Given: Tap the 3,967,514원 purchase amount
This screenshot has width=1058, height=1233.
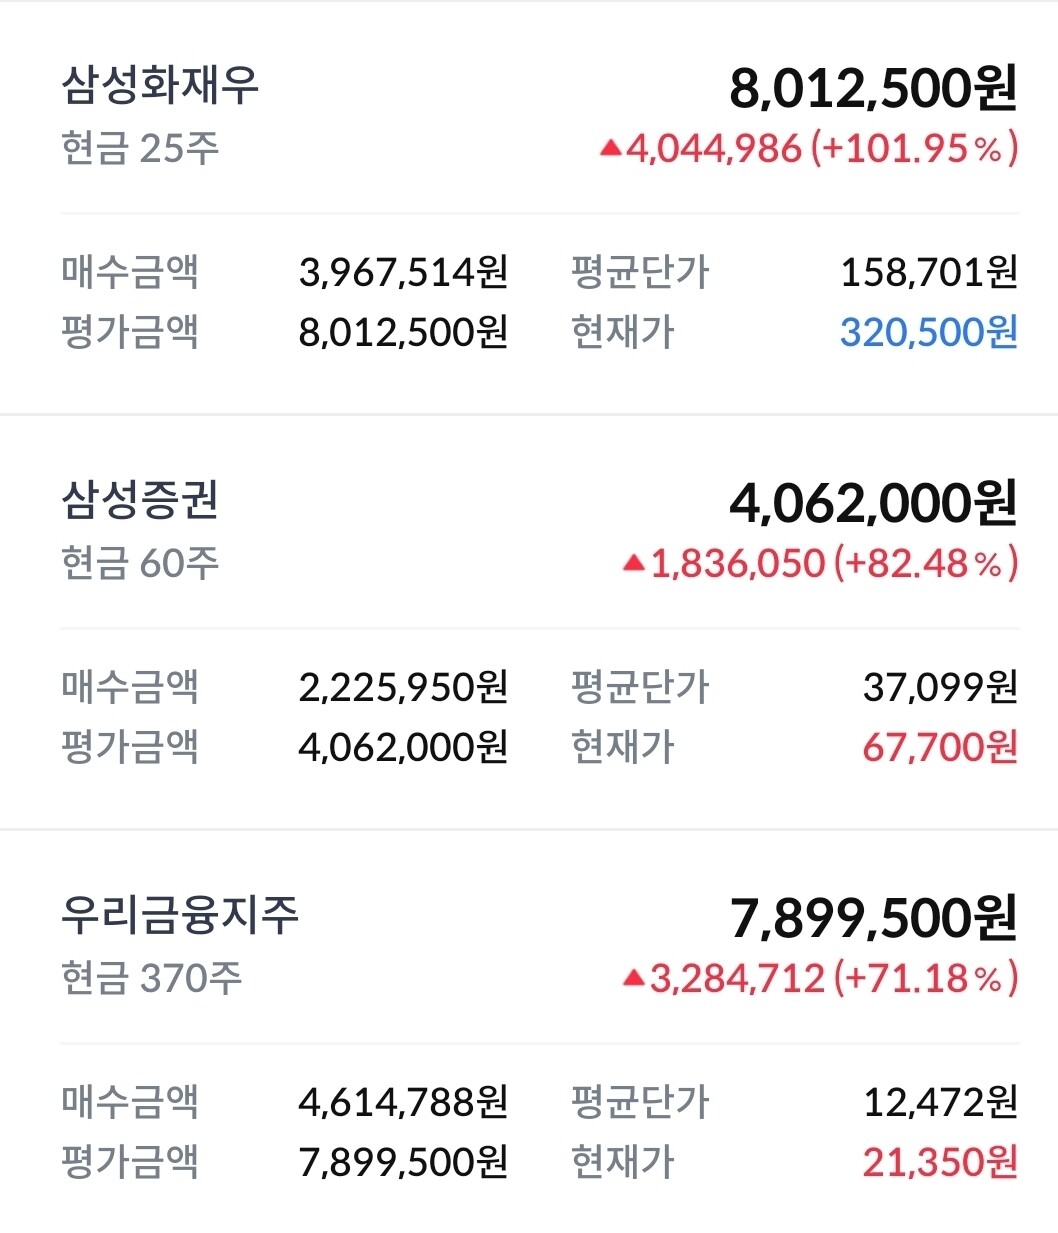Looking at the screenshot, I should (403, 272).
